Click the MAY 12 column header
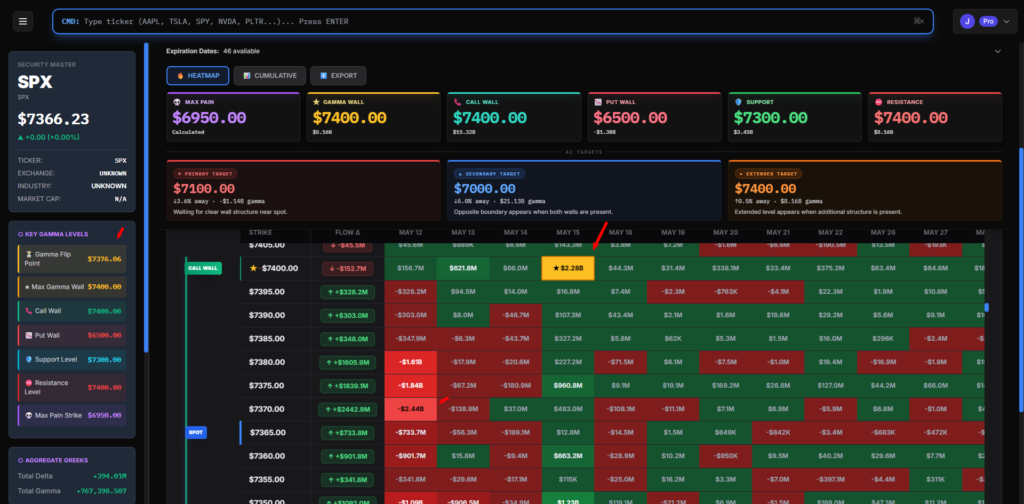This screenshot has width=1024, height=504. click(x=411, y=232)
